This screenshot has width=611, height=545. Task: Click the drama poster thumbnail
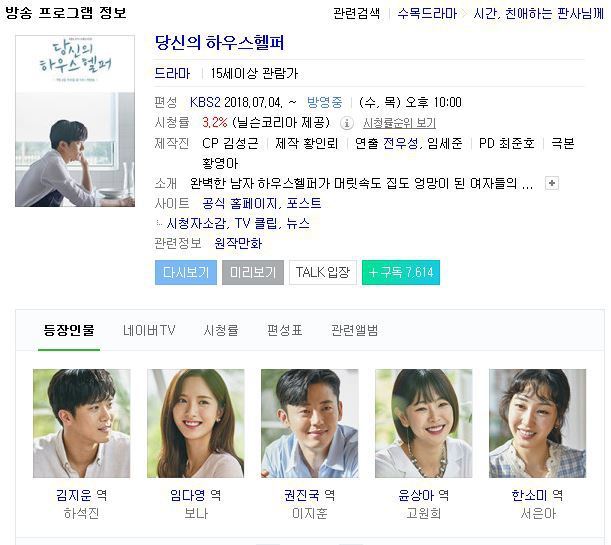coord(75,121)
